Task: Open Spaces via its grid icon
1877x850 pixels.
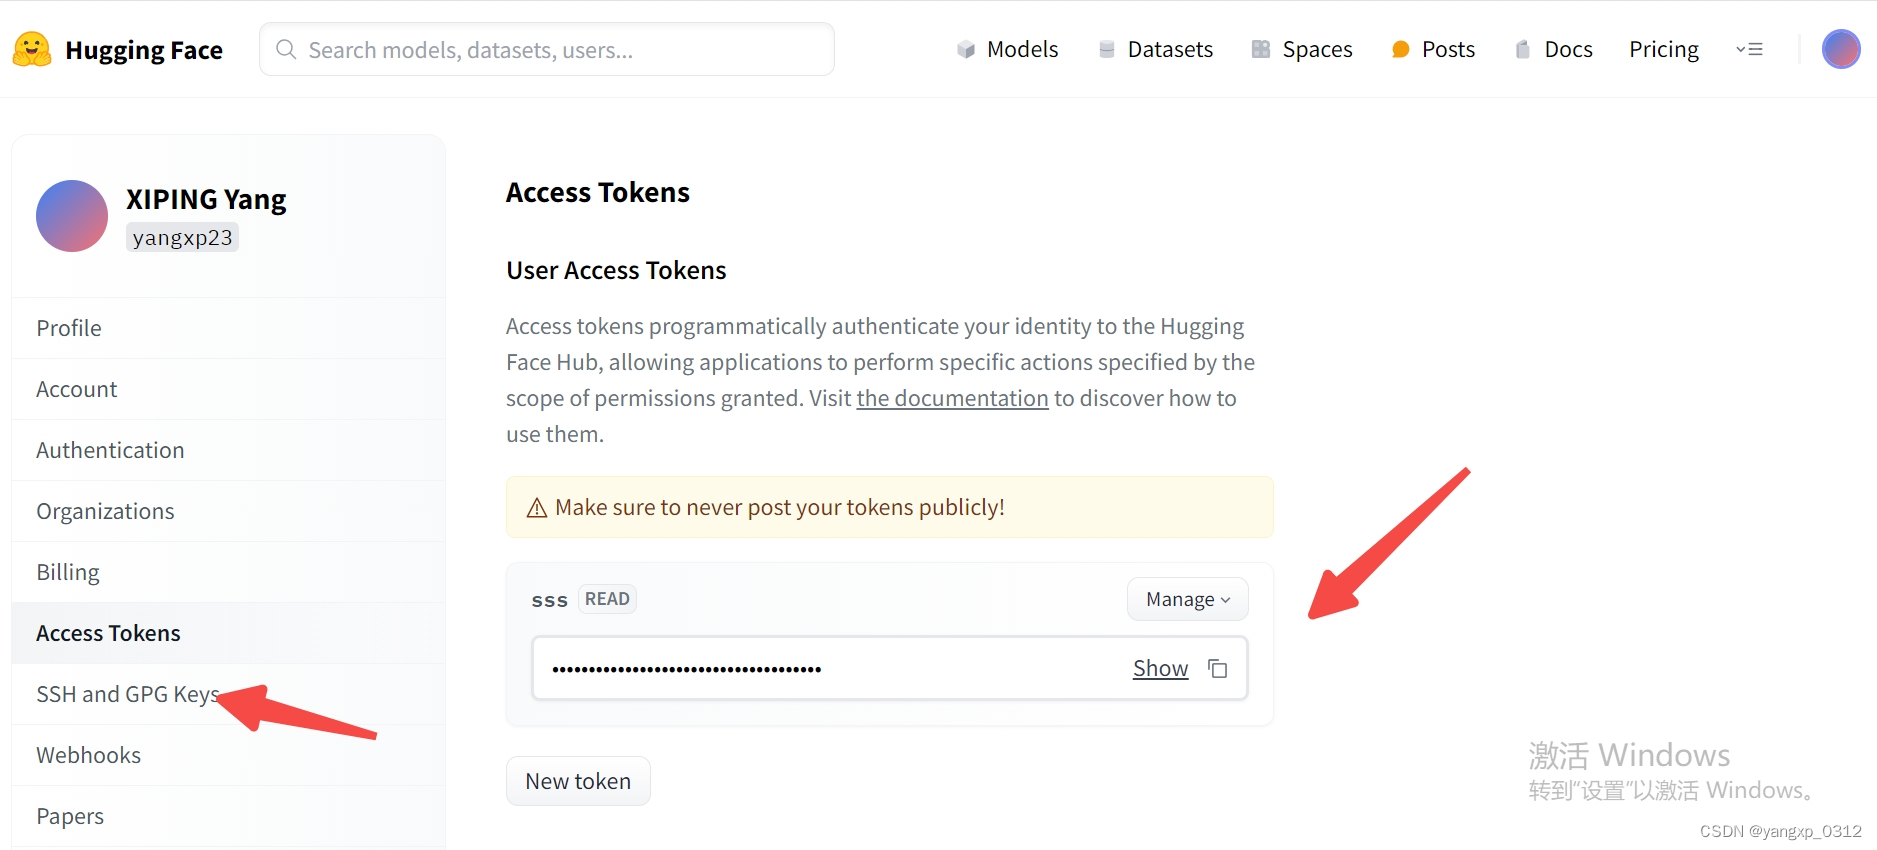Action: (x=1260, y=49)
